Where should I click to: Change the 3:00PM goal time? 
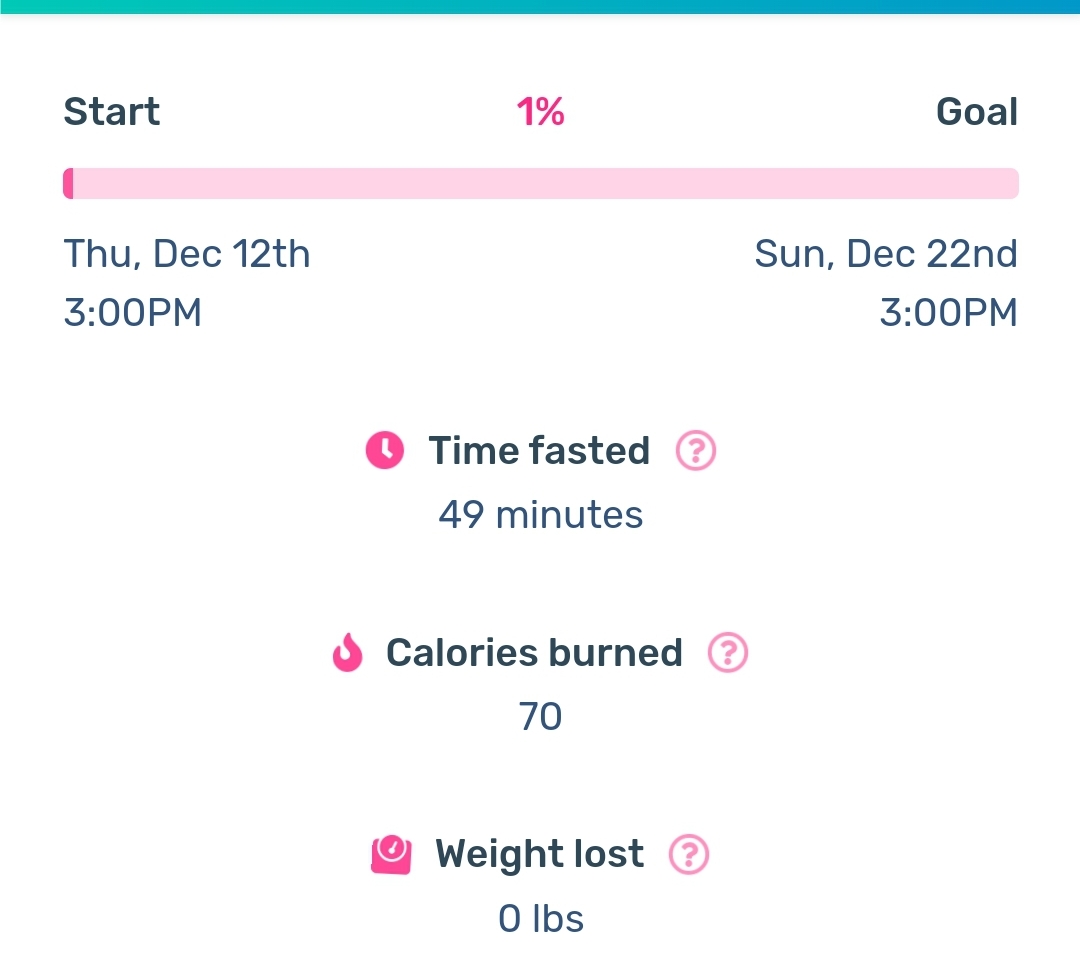(948, 313)
